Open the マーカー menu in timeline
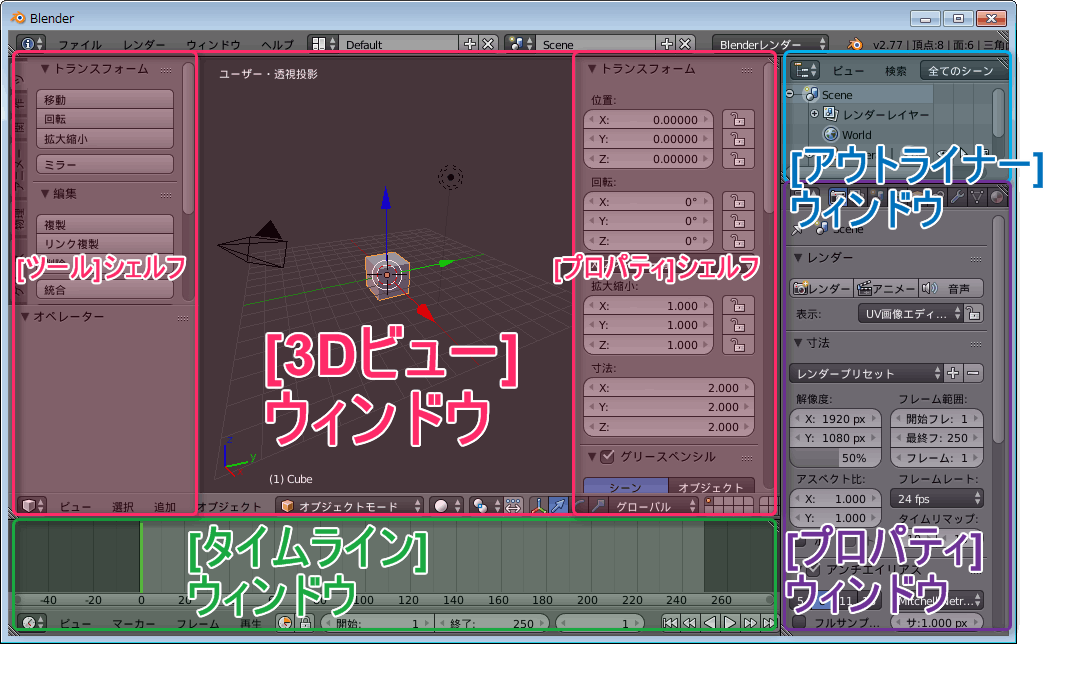 (x=134, y=623)
